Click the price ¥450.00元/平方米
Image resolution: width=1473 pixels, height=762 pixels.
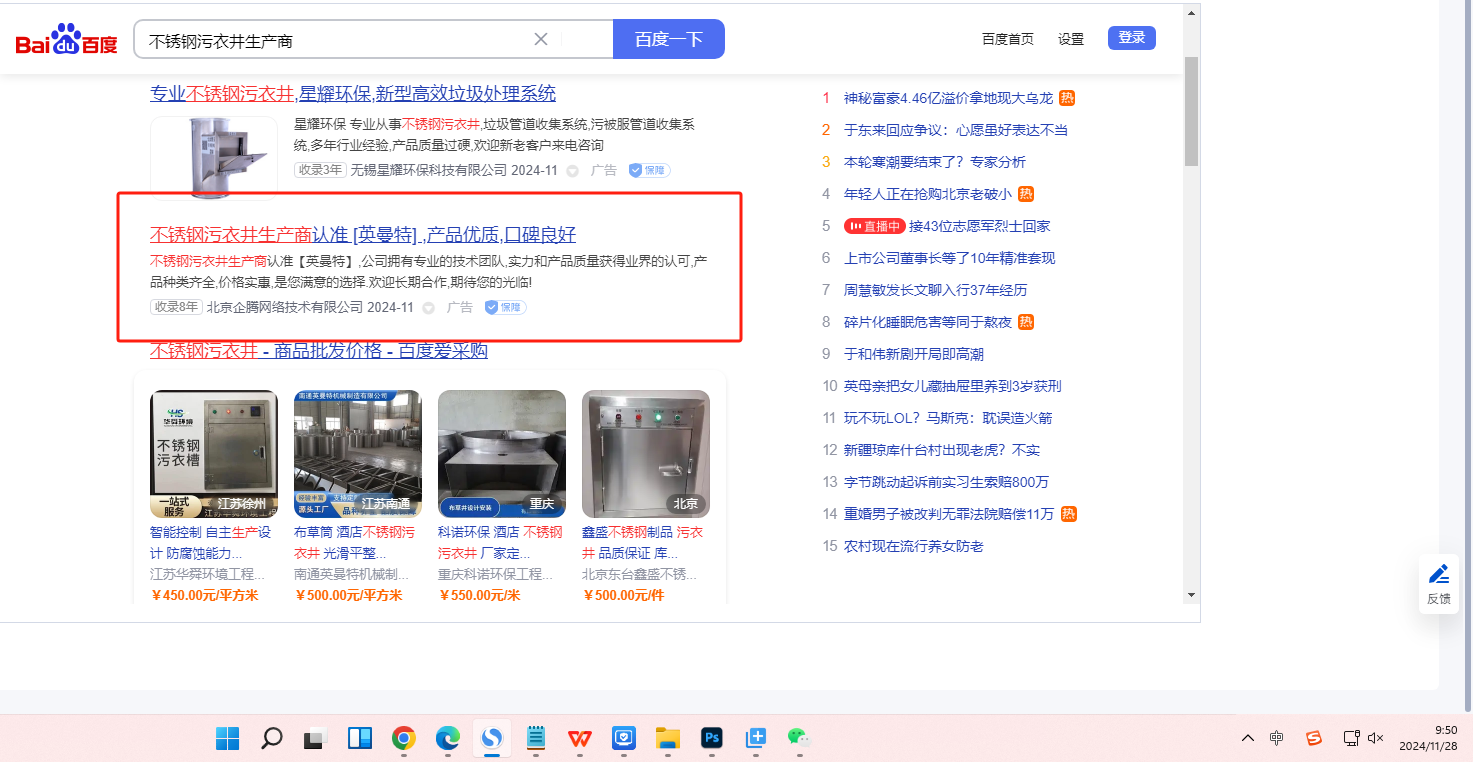204,595
